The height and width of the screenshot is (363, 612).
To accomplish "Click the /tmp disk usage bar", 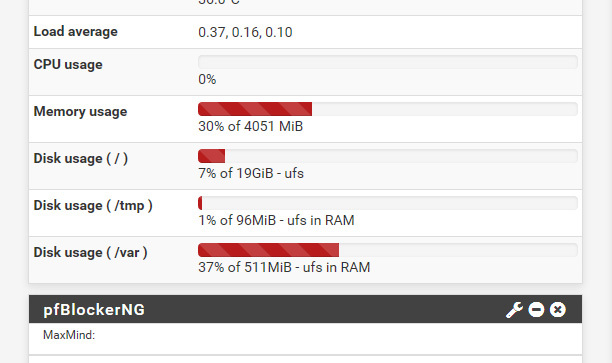I will pyautogui.click(x=388, y=203).
